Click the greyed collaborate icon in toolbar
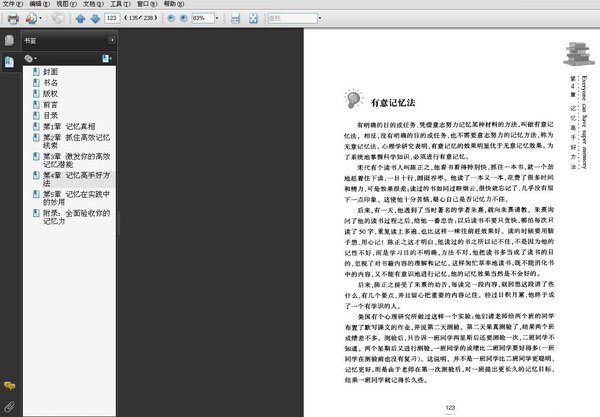 pyautogui.click(x=58, y=18)
